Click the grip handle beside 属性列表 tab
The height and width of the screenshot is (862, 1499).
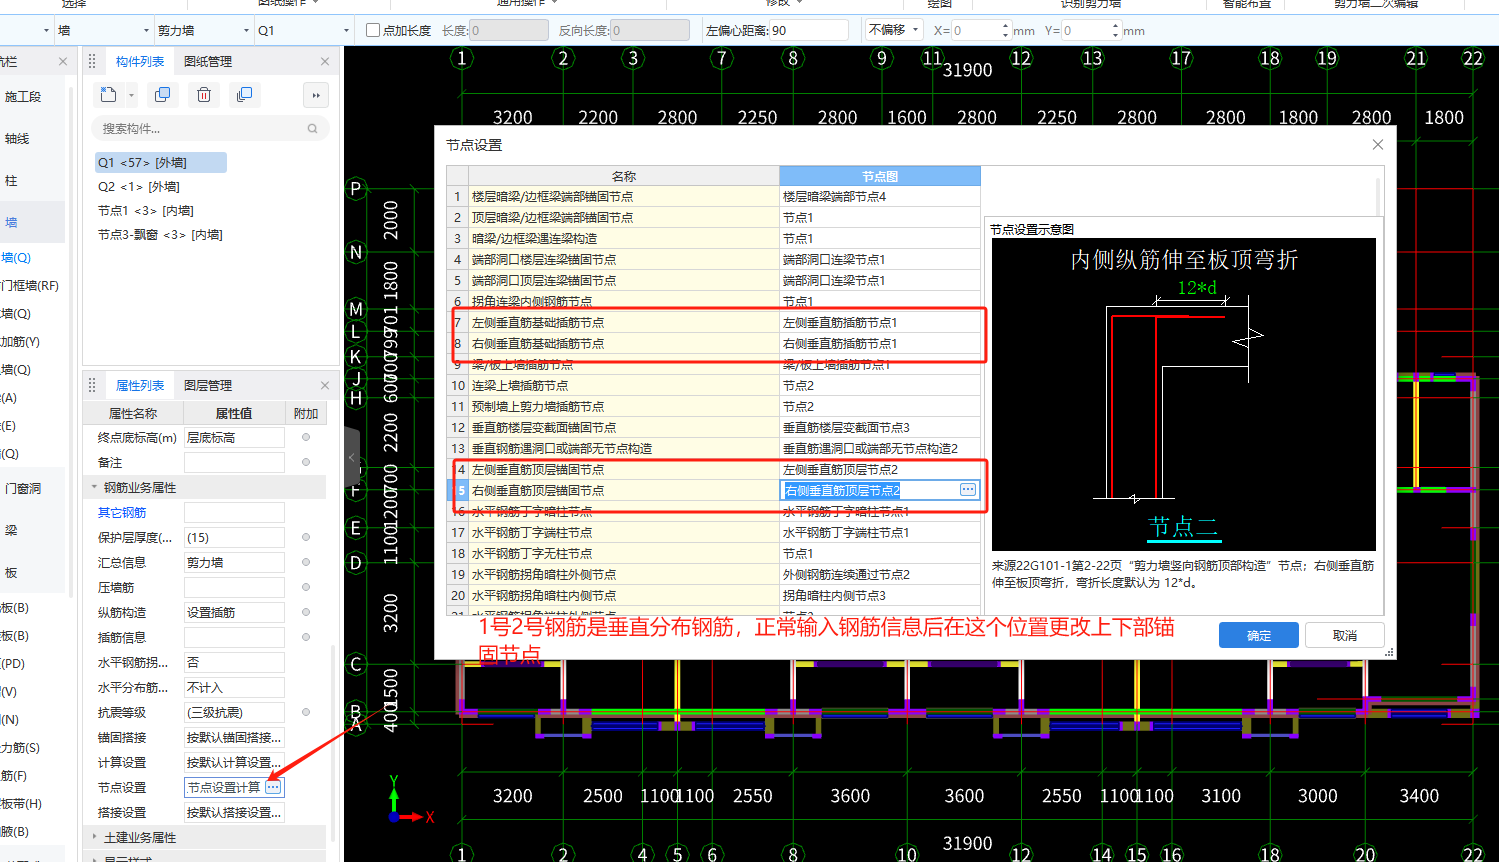[x=92, y=385]
